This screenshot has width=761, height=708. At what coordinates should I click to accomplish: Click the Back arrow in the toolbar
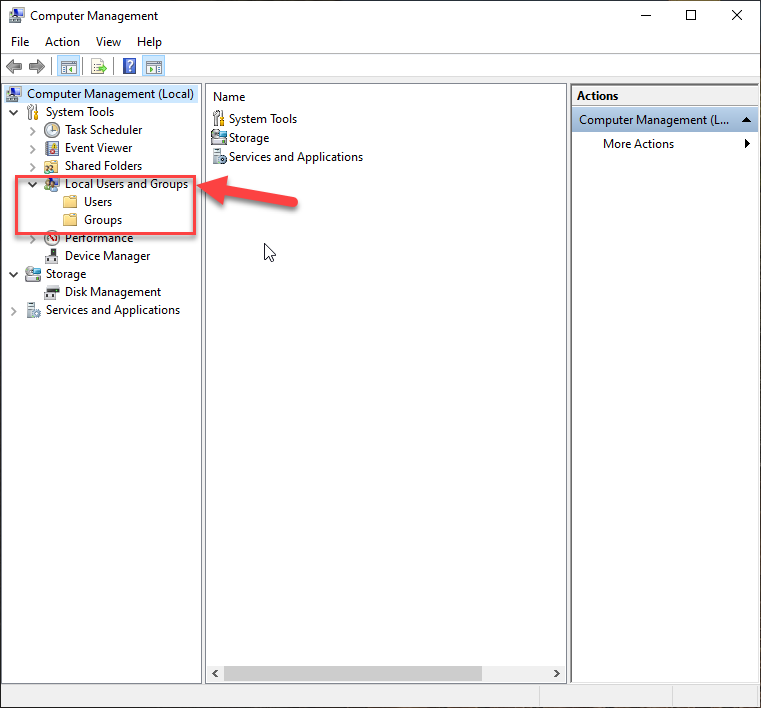pyautogui.click(x=14, y=67)
